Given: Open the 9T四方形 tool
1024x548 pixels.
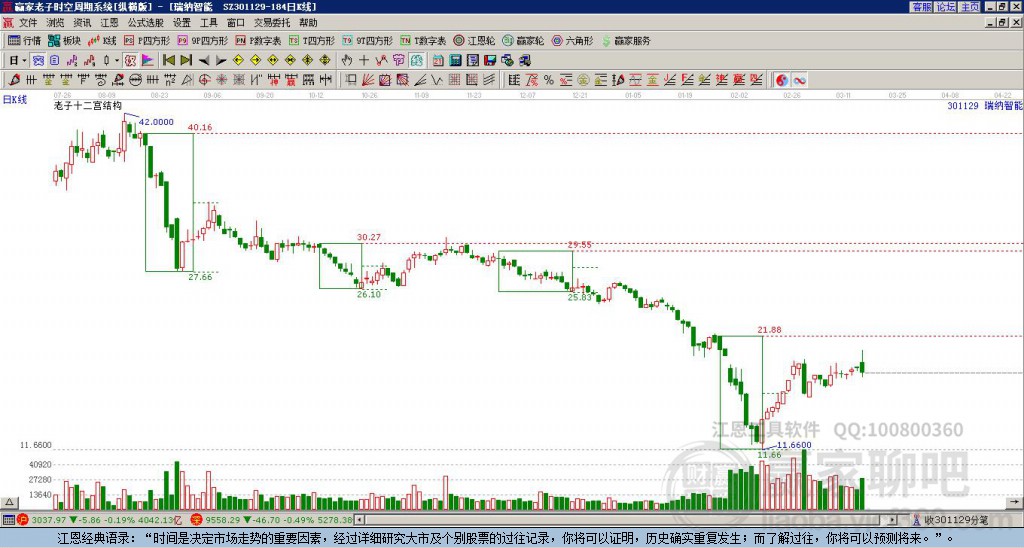Looking at the screenshot, I should pyautogui.click(x=368, y=40).
